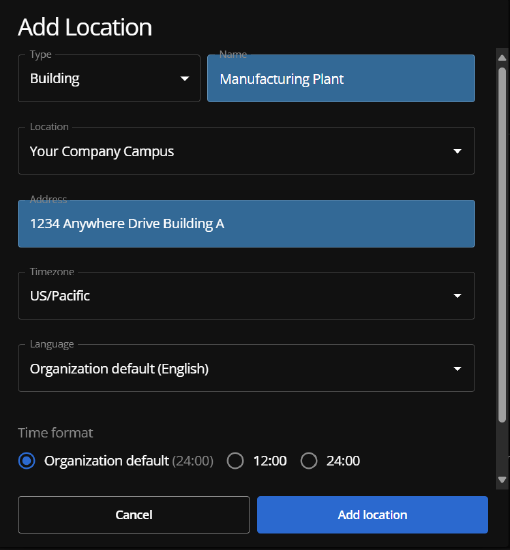Viewport: 510px width, 550px height.
Task: Open the Location dropdown showing Your Company Campus
Action: (x=246, y=151)
